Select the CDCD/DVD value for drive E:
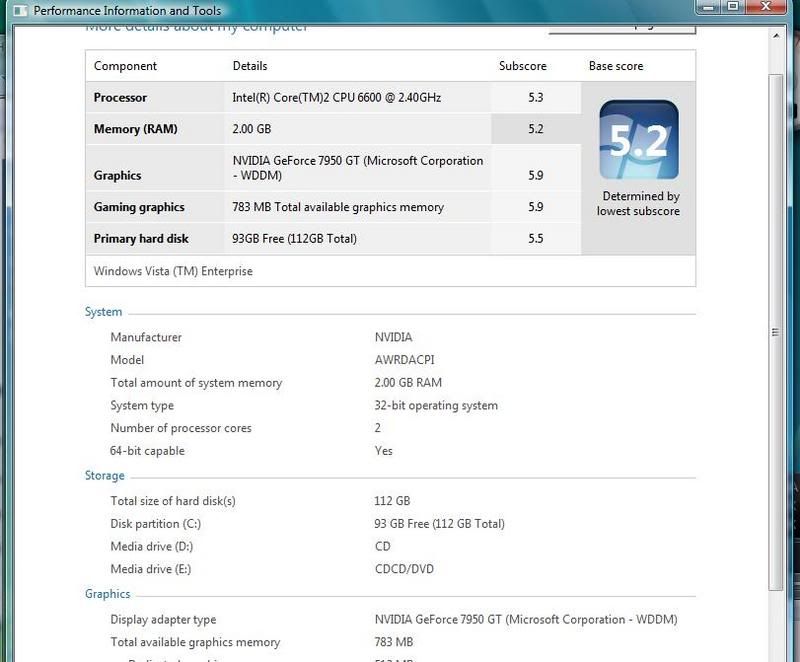The image size is (800, 662). (404, 569)
